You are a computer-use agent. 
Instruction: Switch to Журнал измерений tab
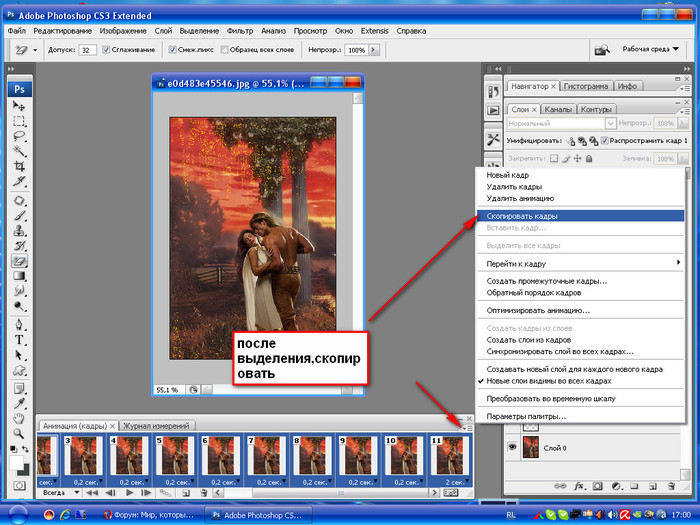tap(156, 426)
